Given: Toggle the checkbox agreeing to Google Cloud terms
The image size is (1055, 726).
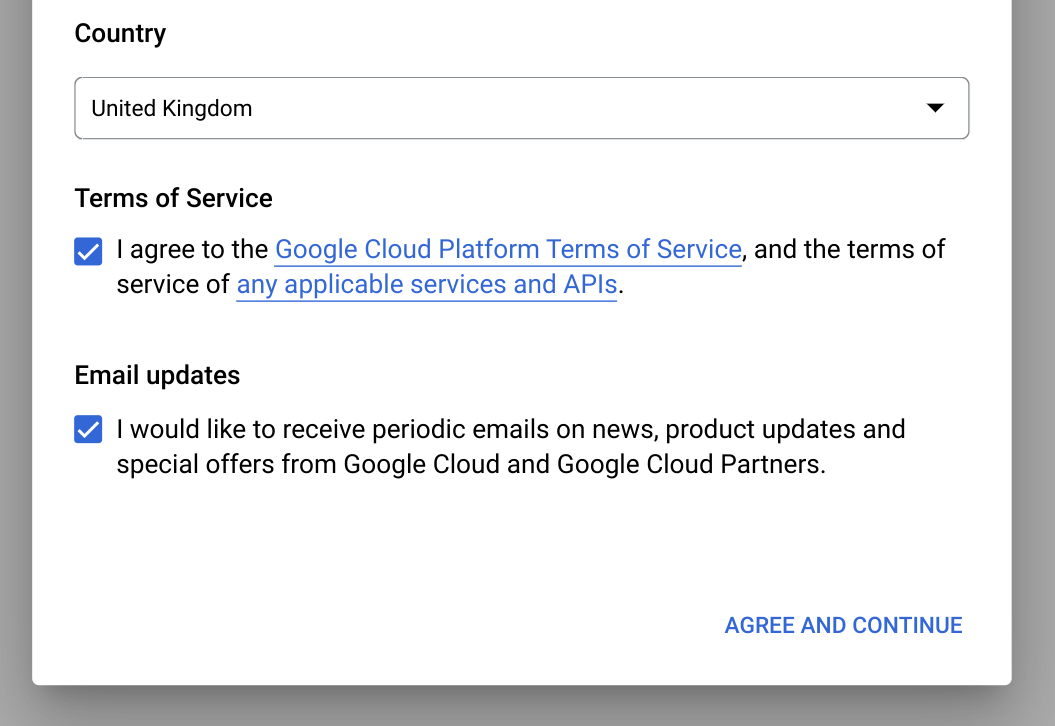Looking at the screenshot, I should tap(88, 251).
